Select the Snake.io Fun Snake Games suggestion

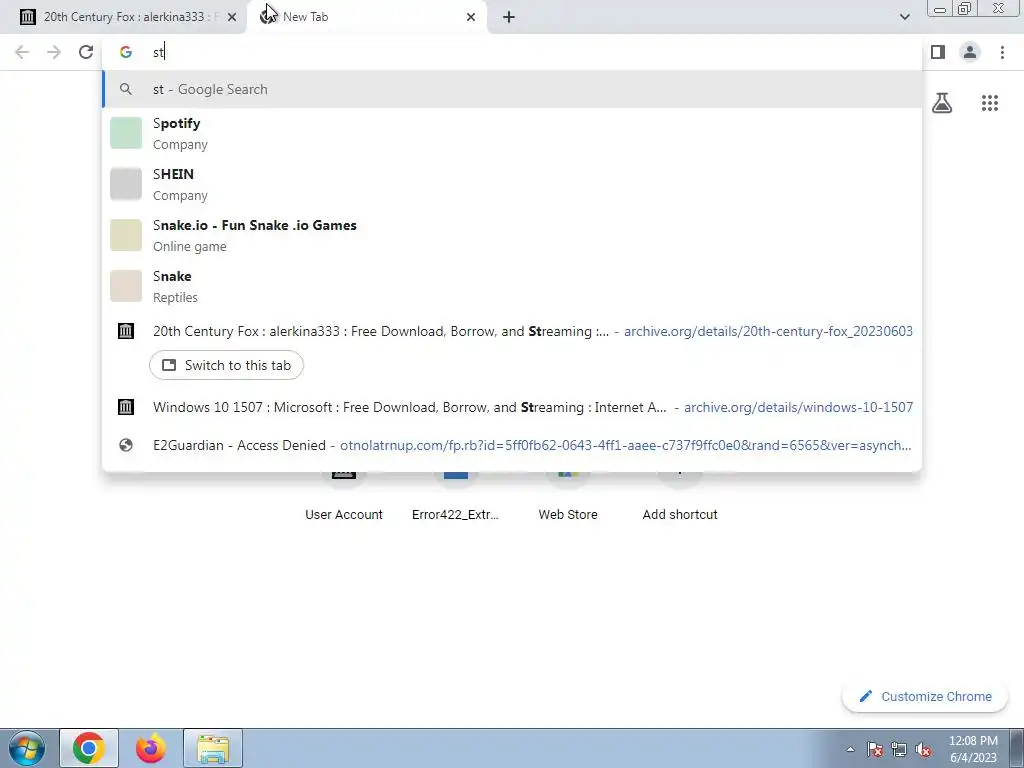point(512,235)
